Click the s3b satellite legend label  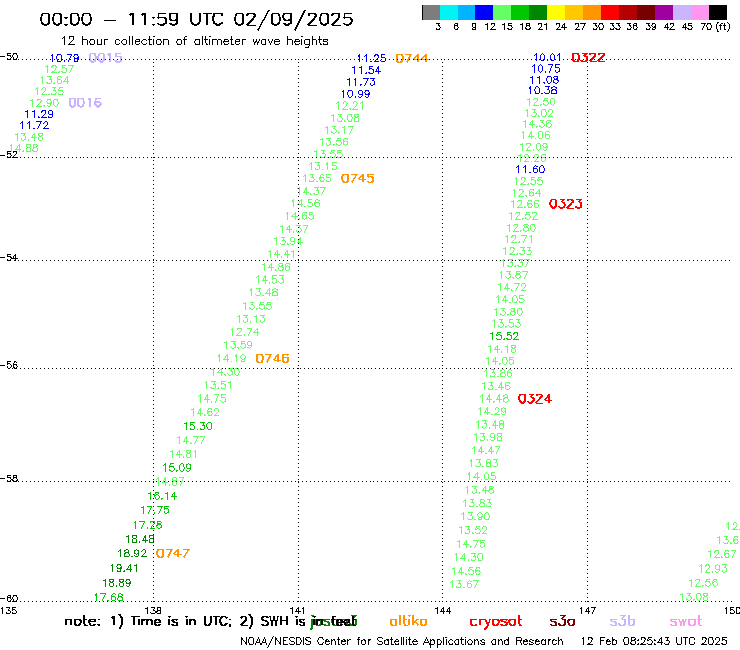tap(622, 621)
